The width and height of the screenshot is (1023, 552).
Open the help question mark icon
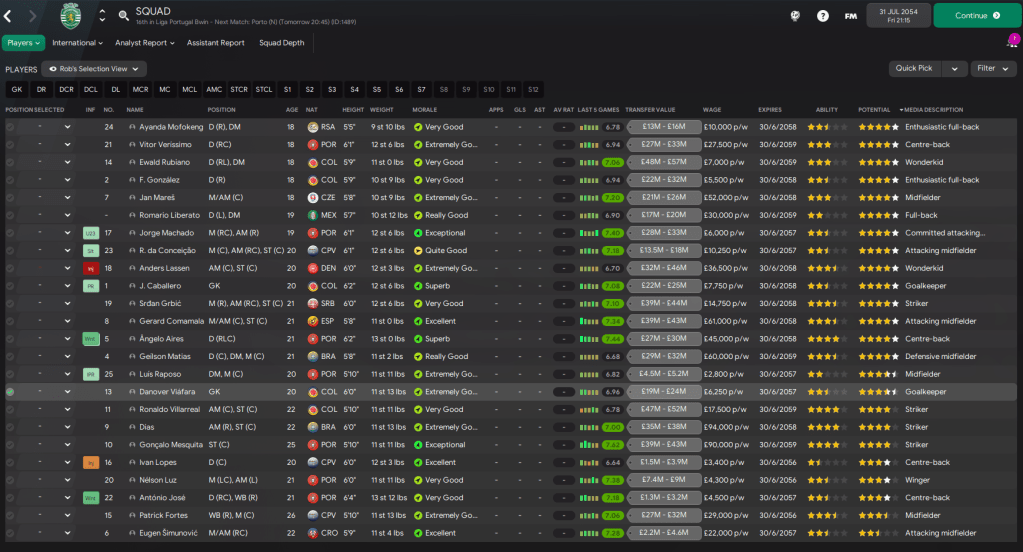click(822, 16)
